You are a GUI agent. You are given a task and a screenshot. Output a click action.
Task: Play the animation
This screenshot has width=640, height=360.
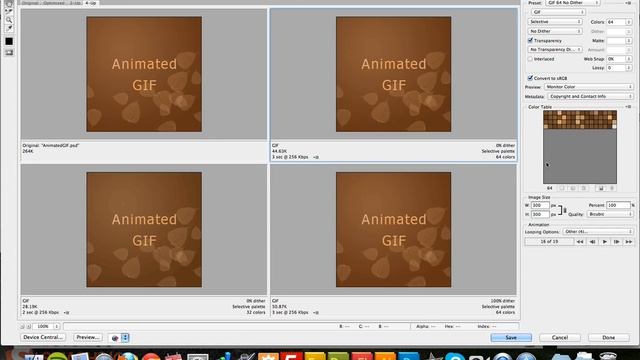[x=604, y=242]
